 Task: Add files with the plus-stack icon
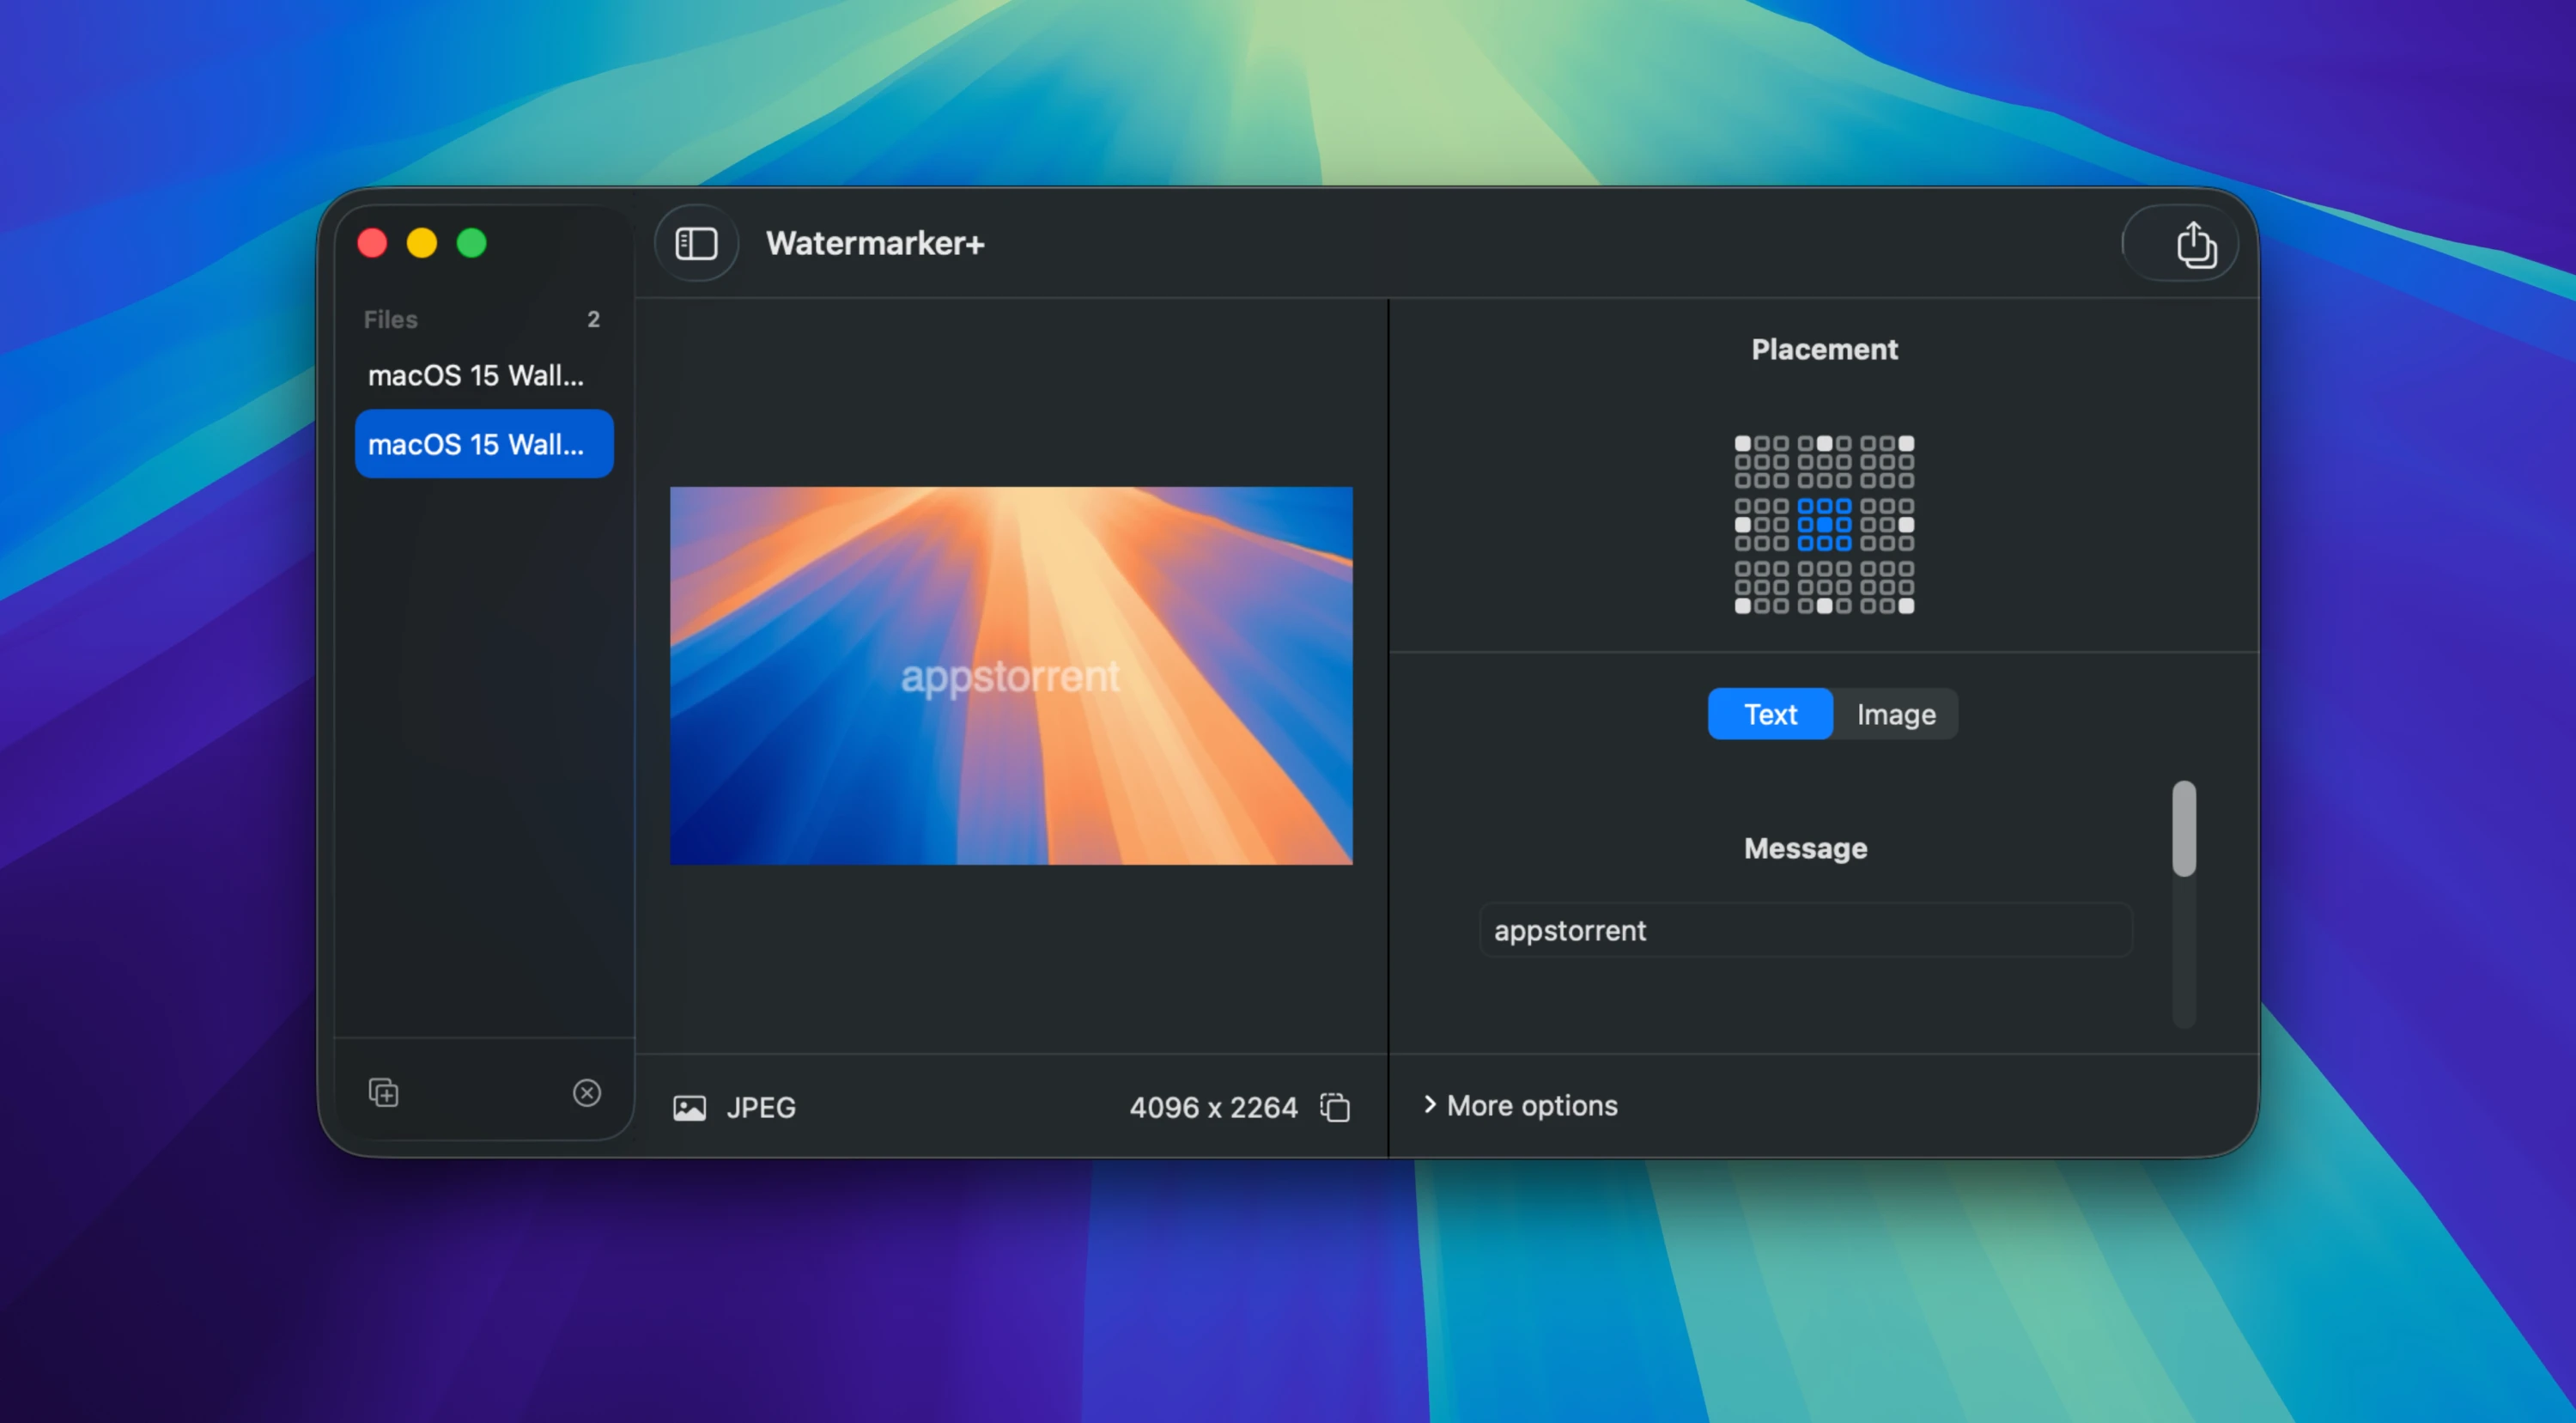point(384,1092)
